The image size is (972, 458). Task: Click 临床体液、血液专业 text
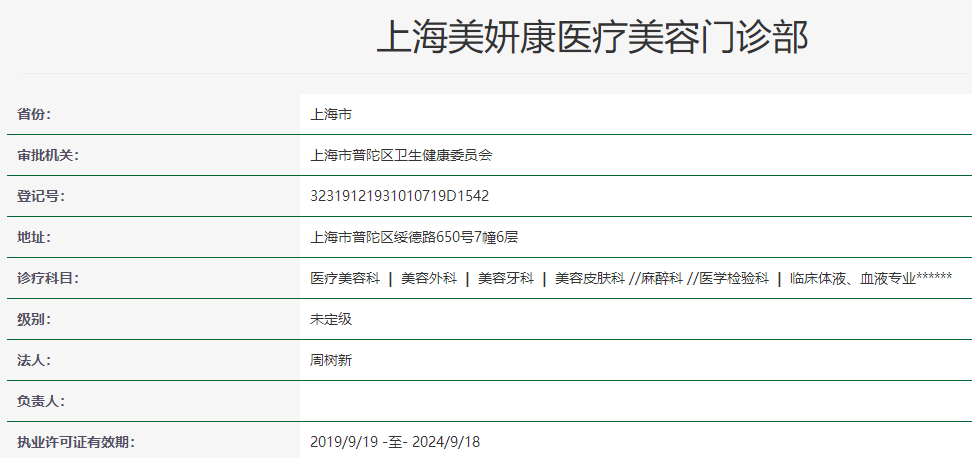click(853, 278)
